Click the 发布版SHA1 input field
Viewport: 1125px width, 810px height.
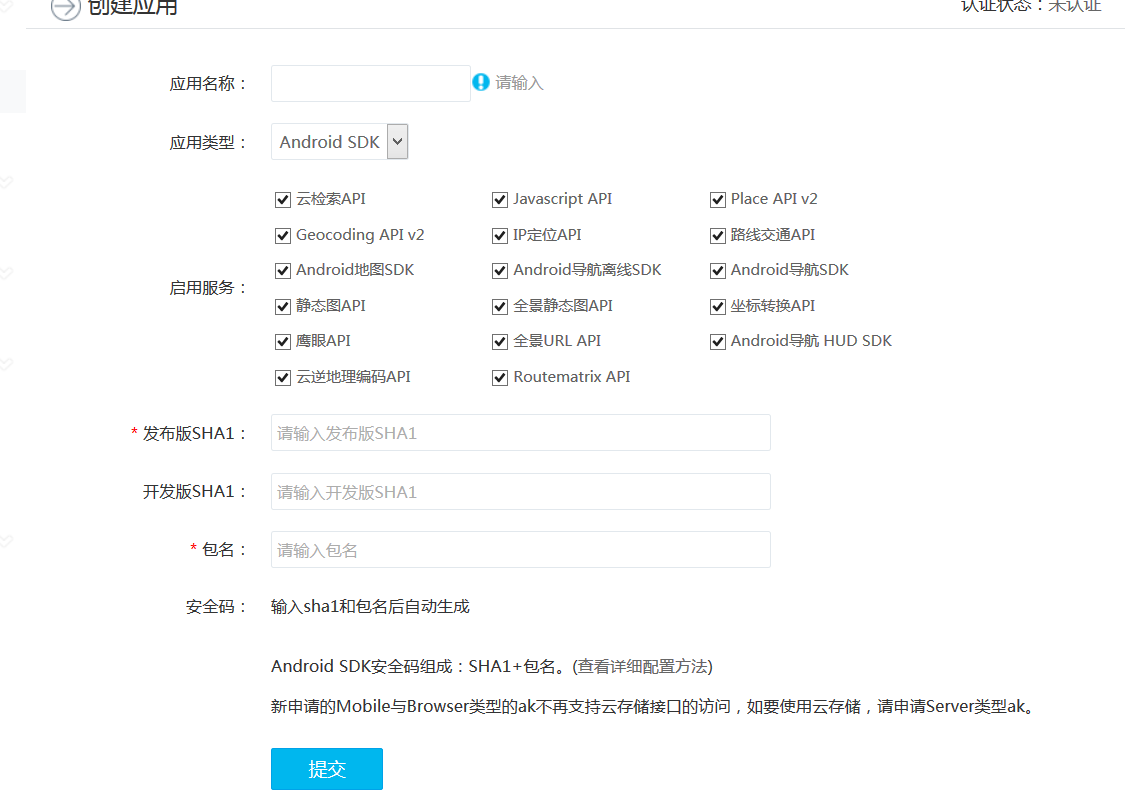click(x=521, y=433)
